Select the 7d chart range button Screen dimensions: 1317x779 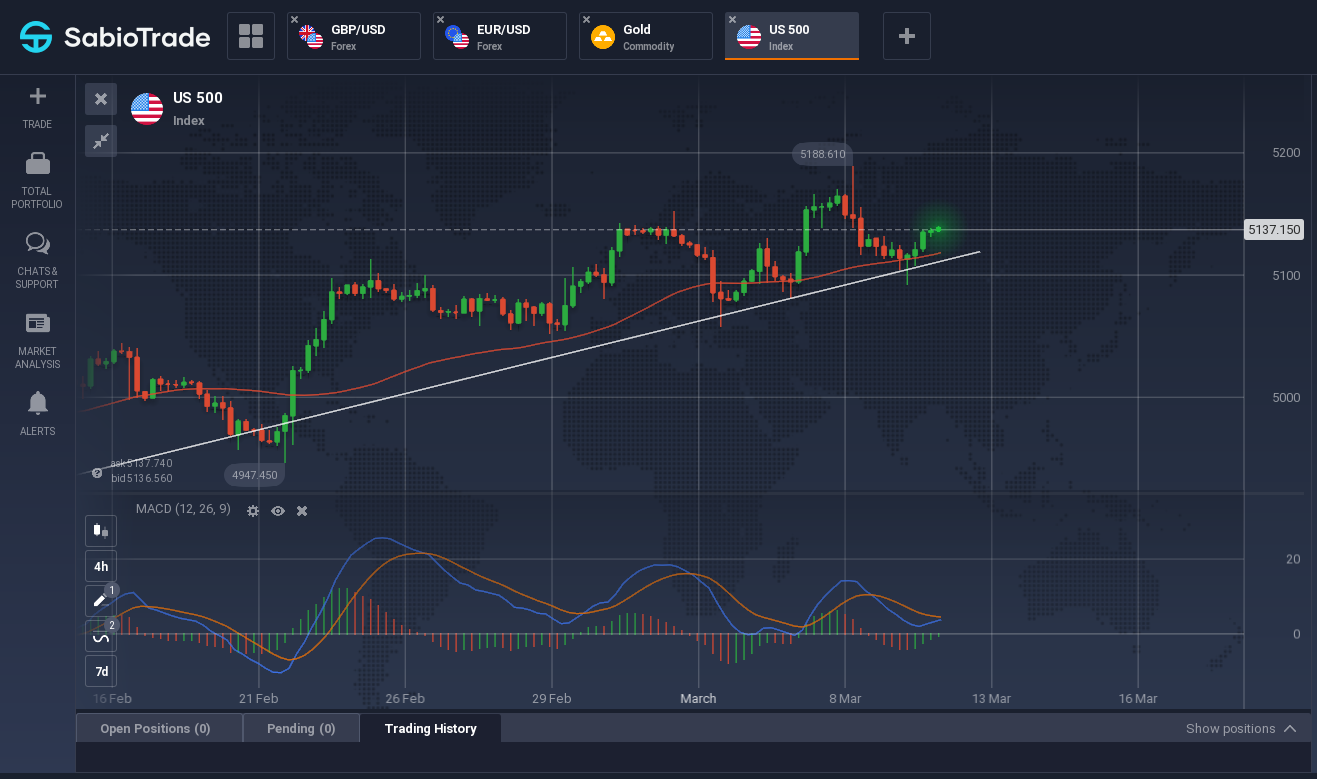pyautogui.click(x=100, y=670)
